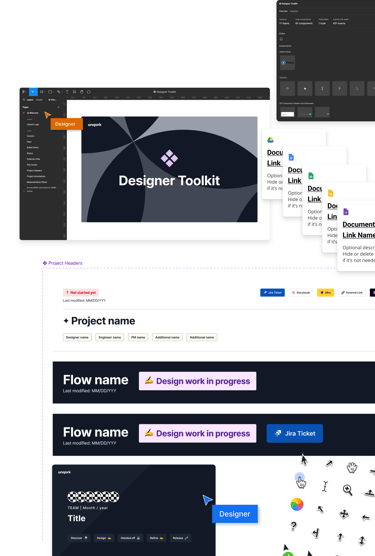Click the Discover stage chip on cover card

[x=79, y=538]
